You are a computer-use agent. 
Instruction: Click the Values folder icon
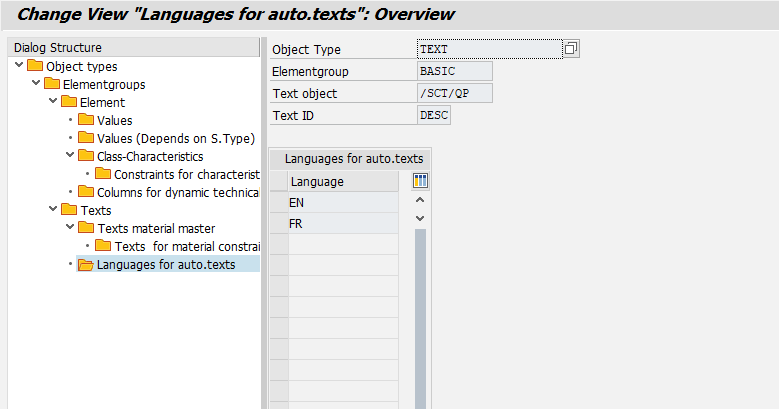click(86, 121)
